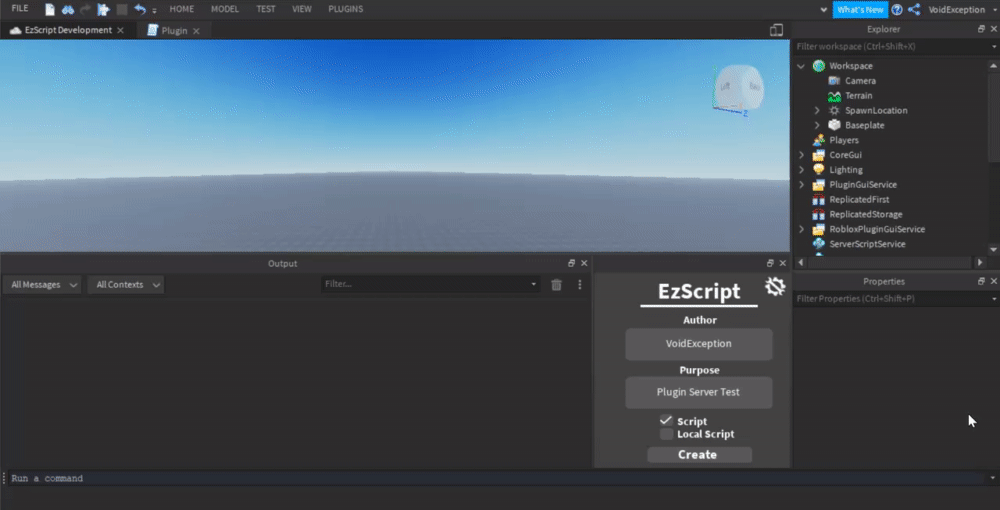Image resolution: width=1000 pixels, height=510 pixels.
Task: Switch to the EzScript Development tab
Action: [68, 30]
